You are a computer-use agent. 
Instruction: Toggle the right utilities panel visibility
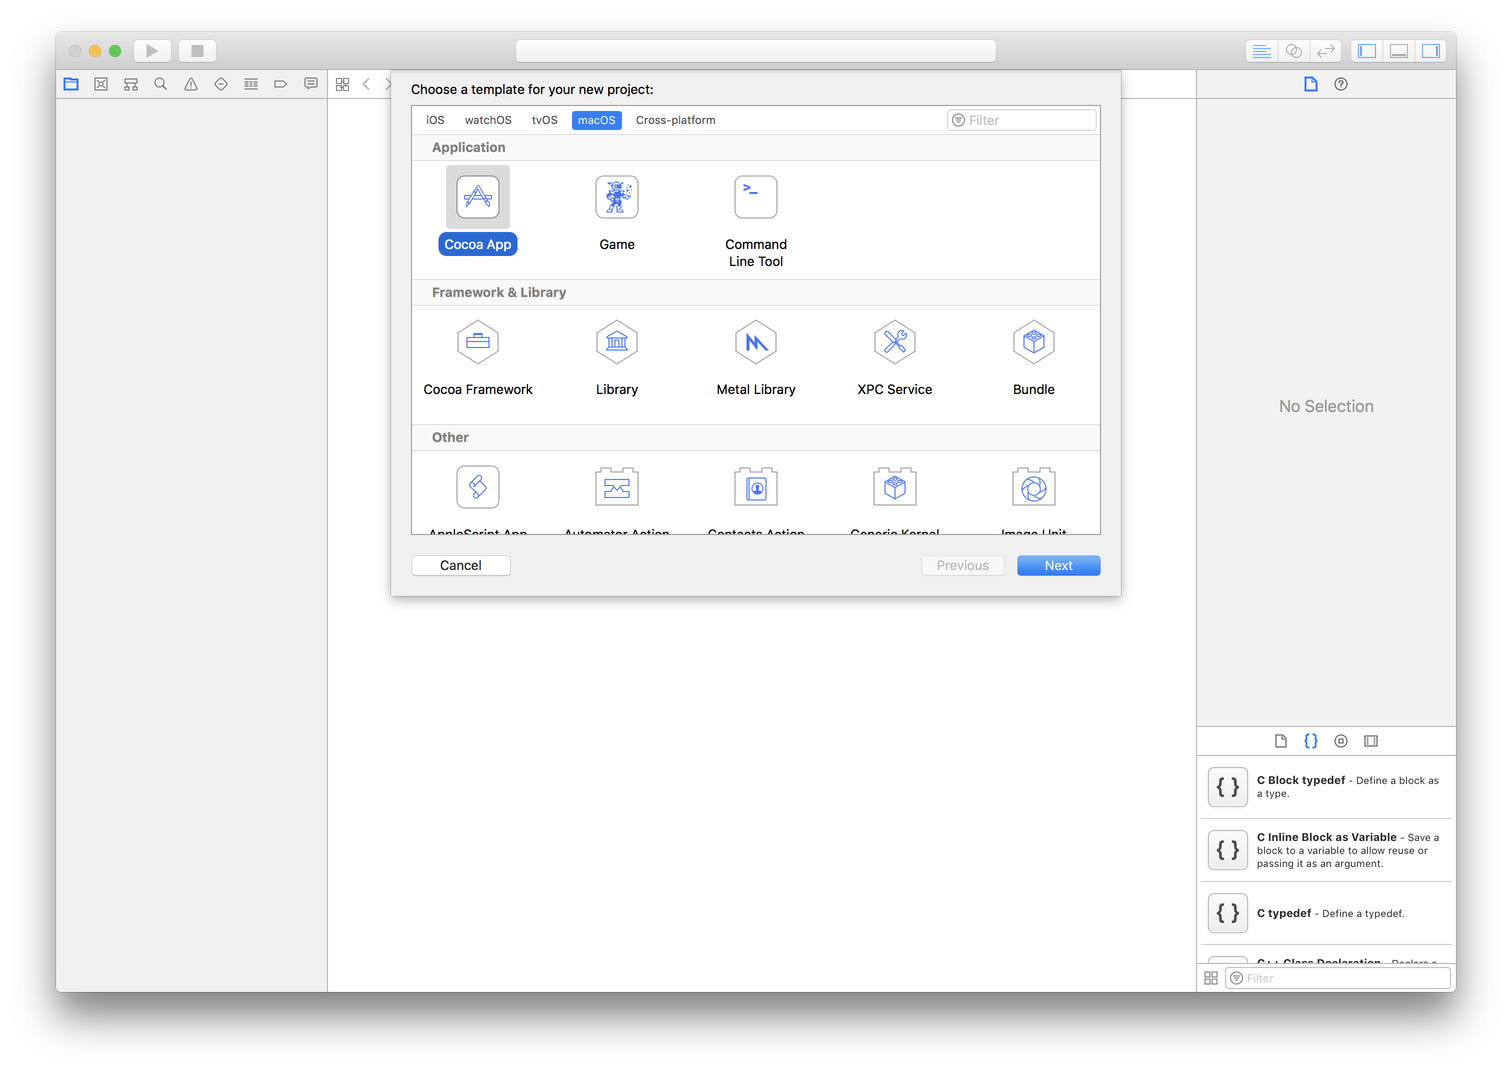click(x=1431, y=50)
